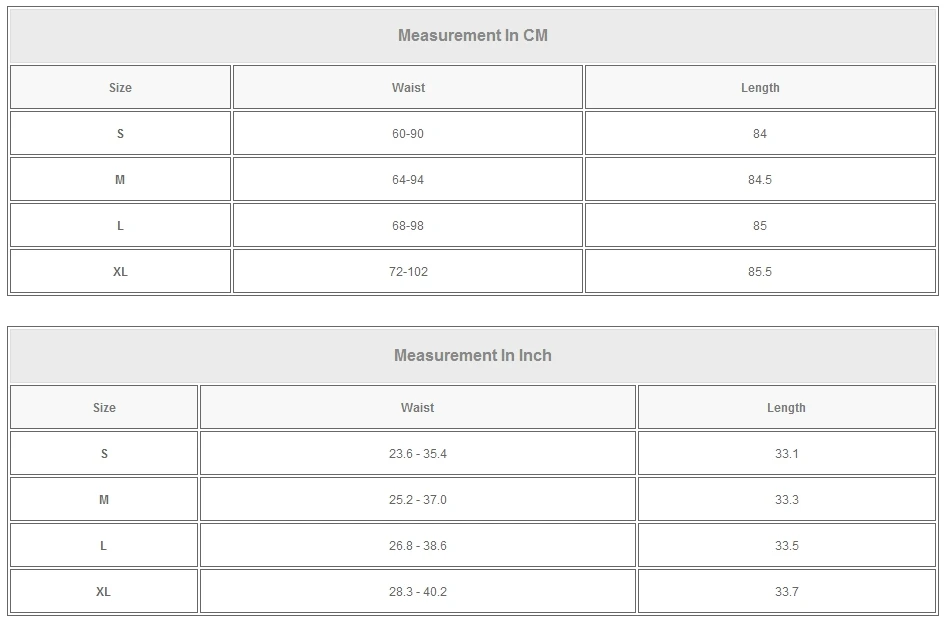This screenshot has width=946, height=624.
Task: Click length value 85.5
Action: tap(760, 272)
